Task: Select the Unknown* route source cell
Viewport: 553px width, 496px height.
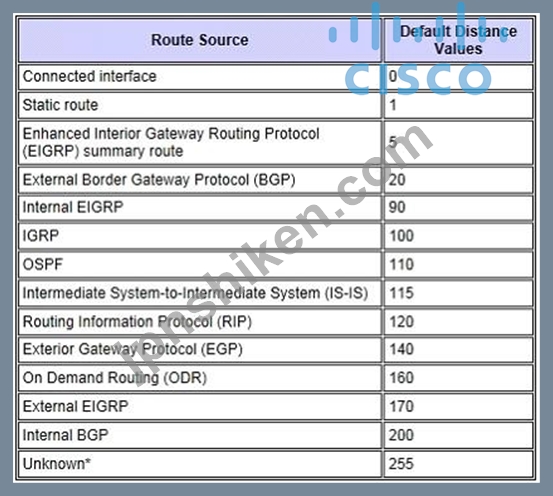Action: click(x=200, y=464)
